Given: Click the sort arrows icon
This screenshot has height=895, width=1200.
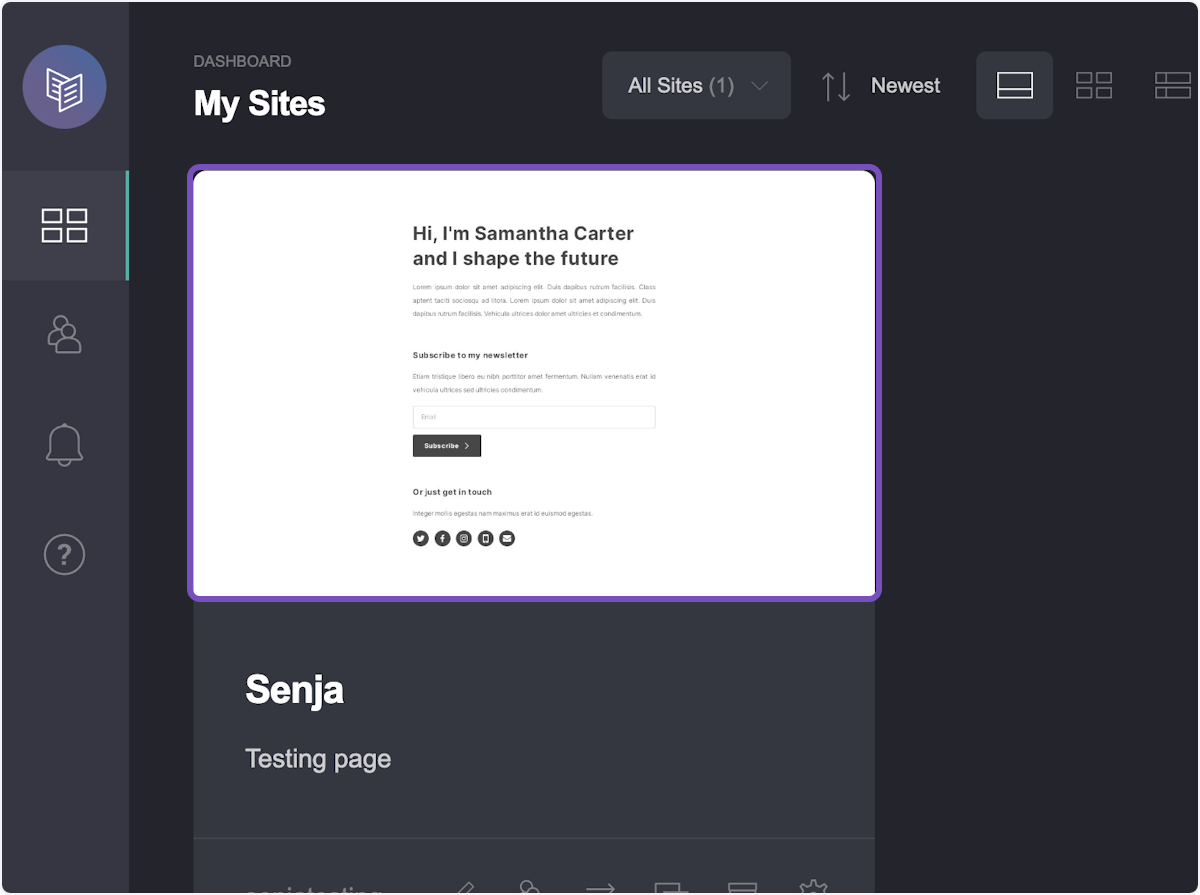Looking at the screenshot, I should pos(836,86).
